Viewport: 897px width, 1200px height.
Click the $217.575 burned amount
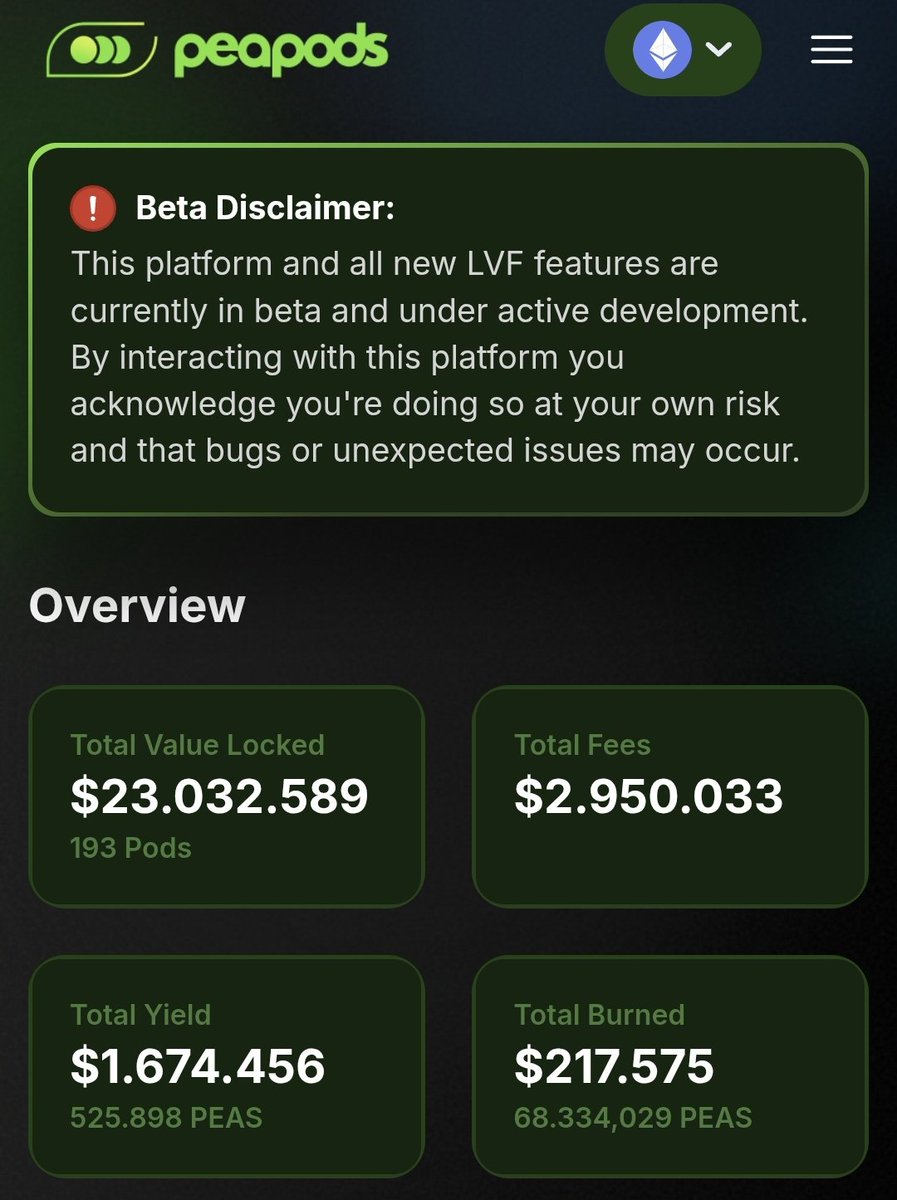point(614,1066)
